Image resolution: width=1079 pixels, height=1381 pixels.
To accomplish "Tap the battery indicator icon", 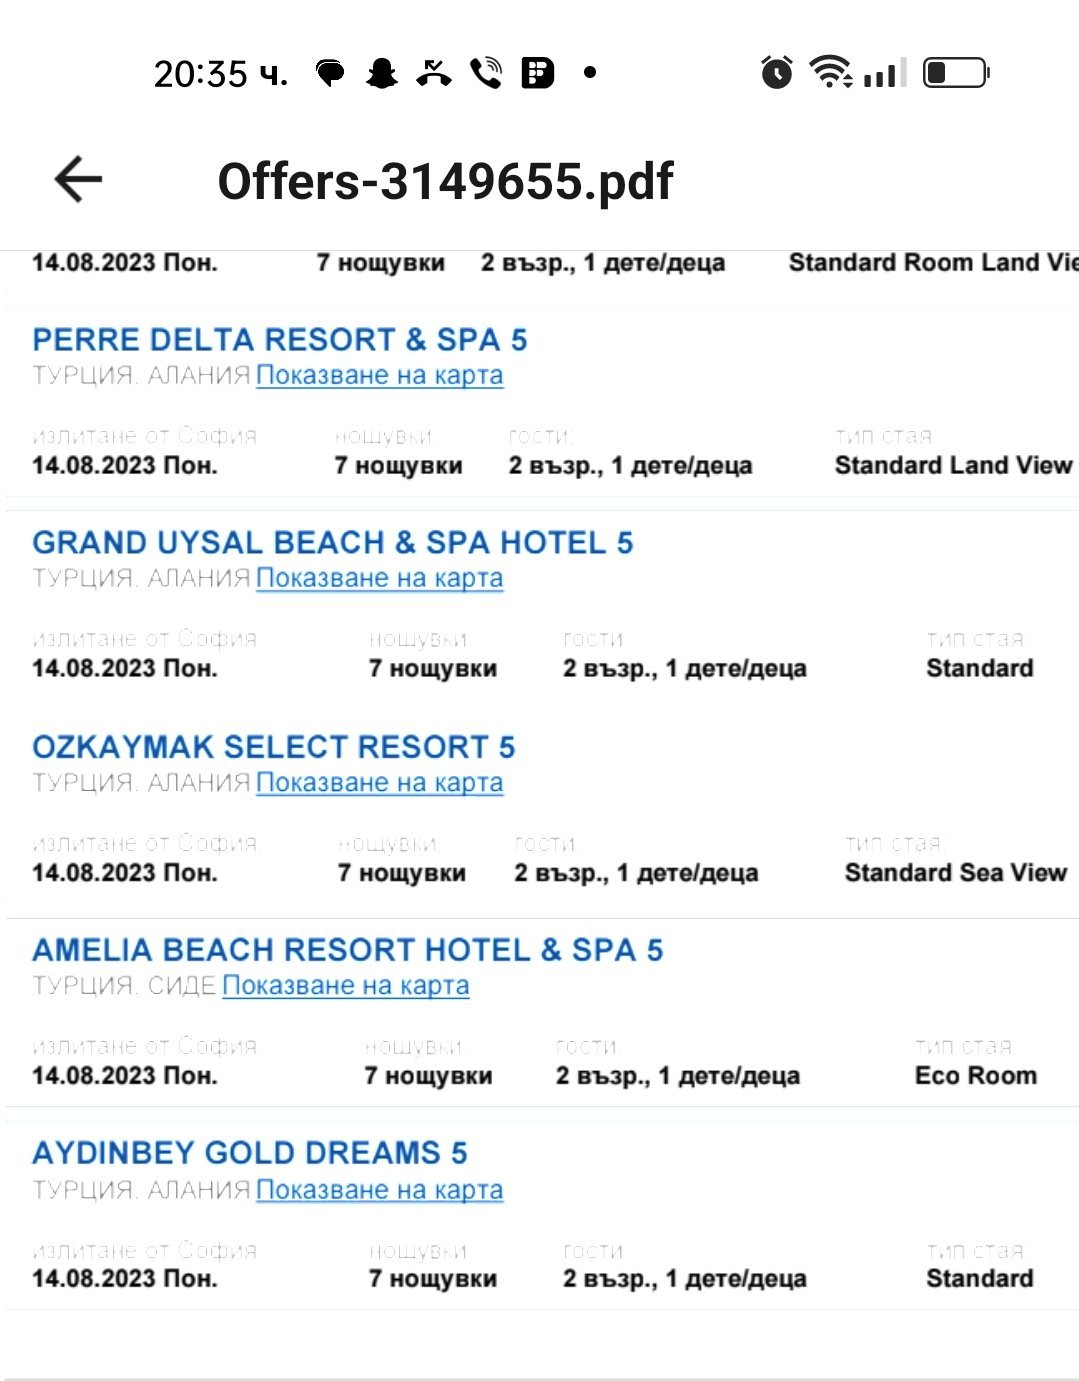I will point(956,72).
